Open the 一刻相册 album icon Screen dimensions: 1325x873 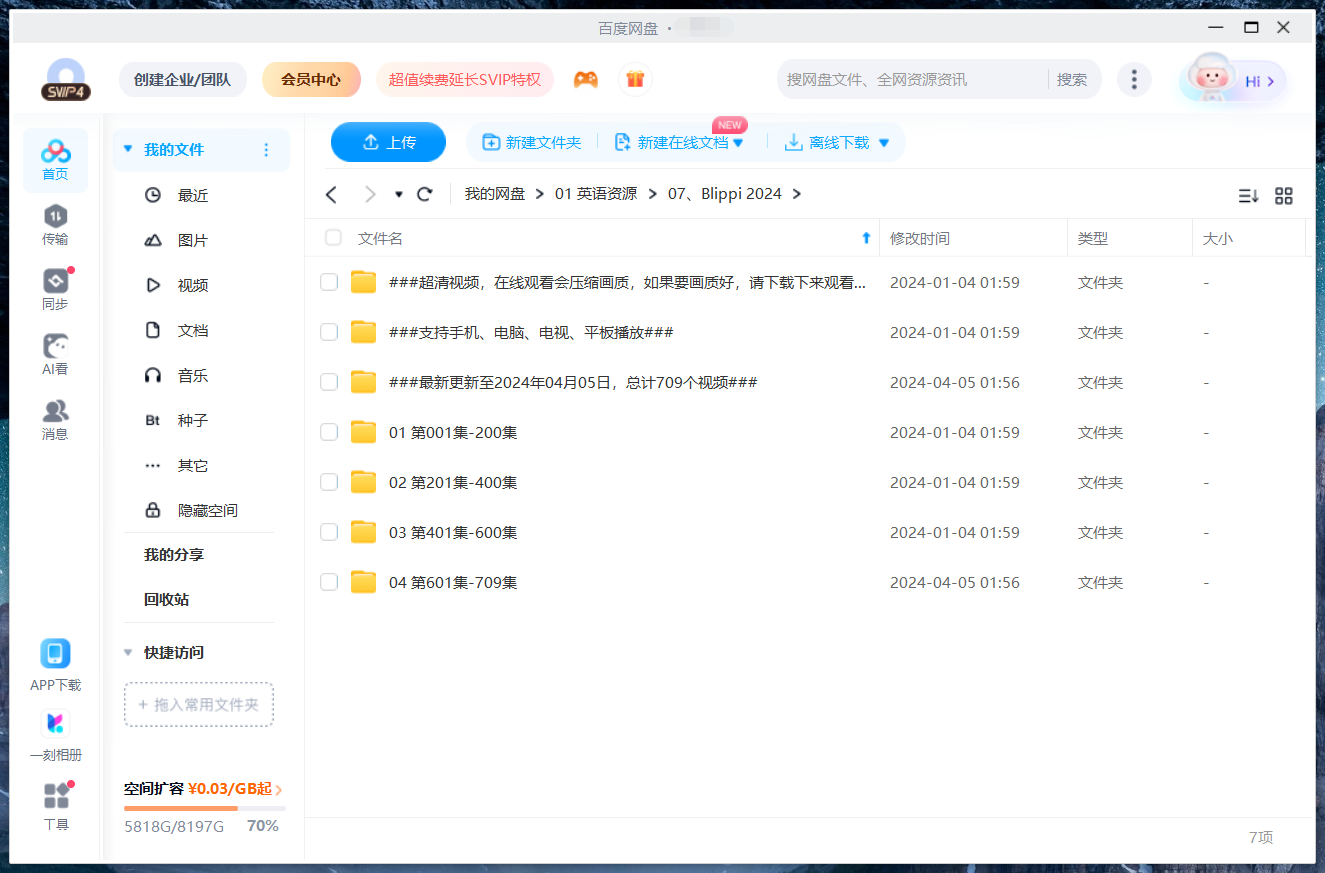coord(55,735)
